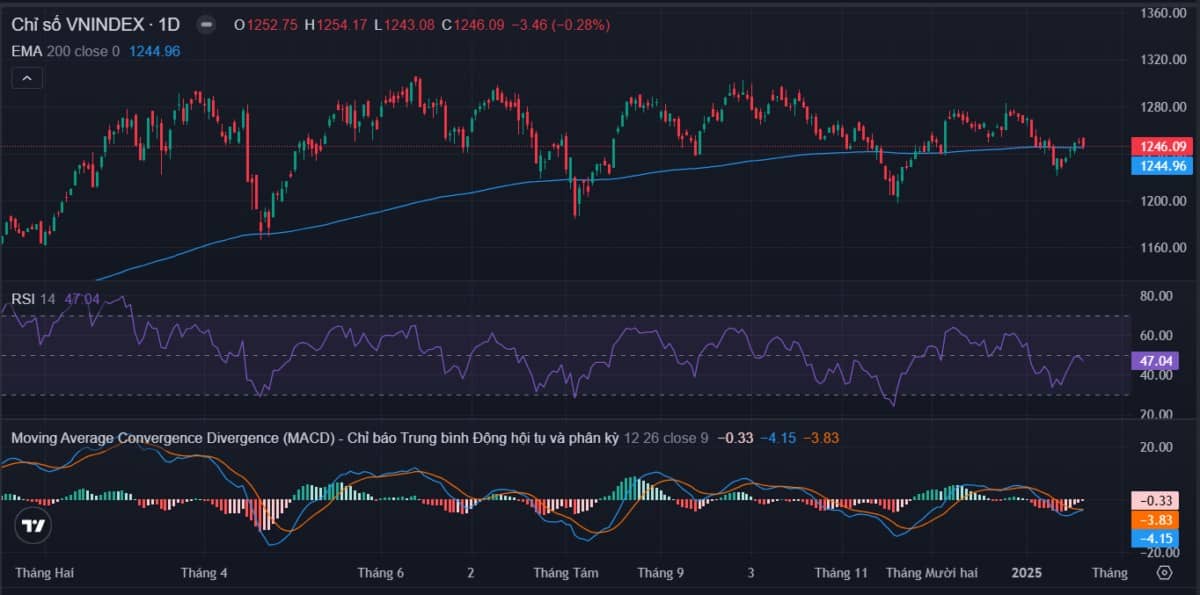Click the 1320.00 price scale label
Image resolution: width=1200 pixels, height=595 pixels.
(1163, 60)
